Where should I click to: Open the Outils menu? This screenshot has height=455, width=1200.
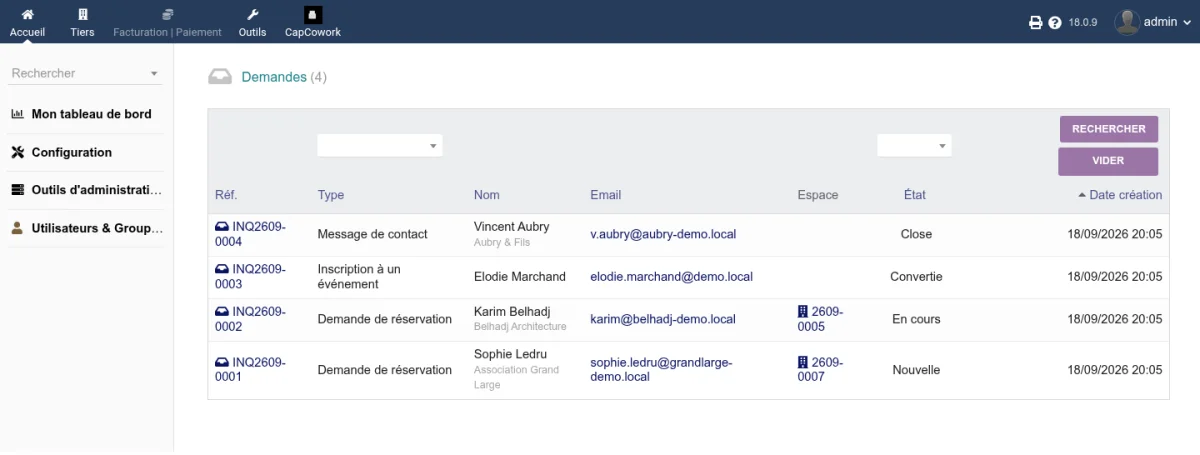click(253, 22)
